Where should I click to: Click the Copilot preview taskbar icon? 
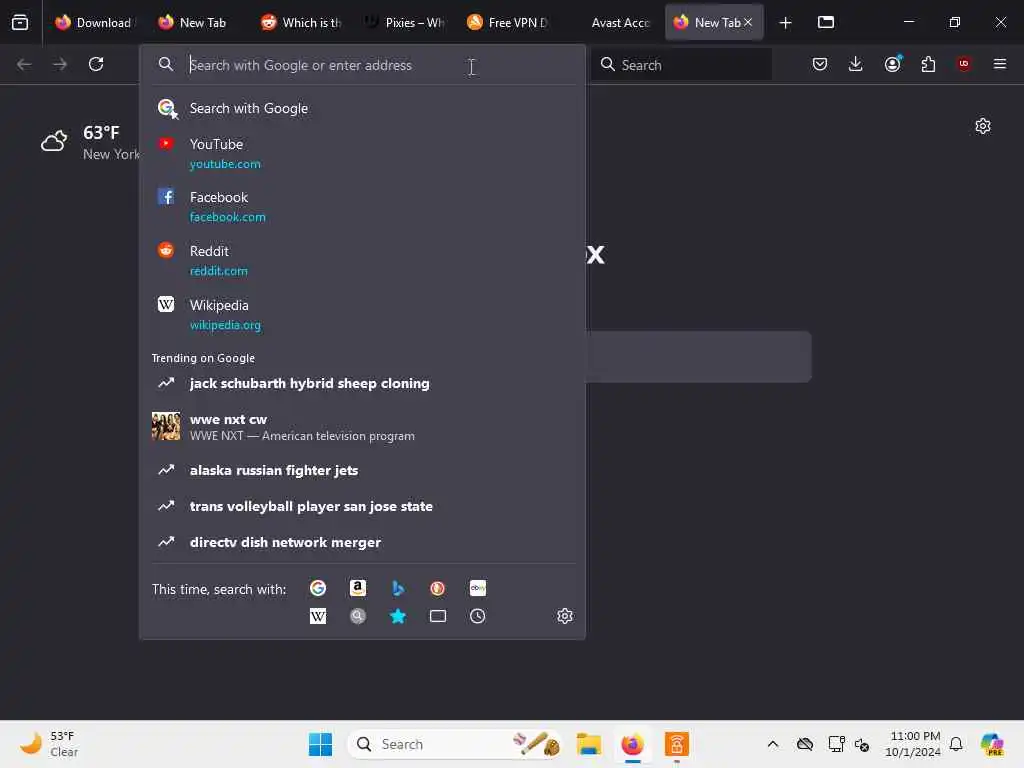(x=991, y=744)
